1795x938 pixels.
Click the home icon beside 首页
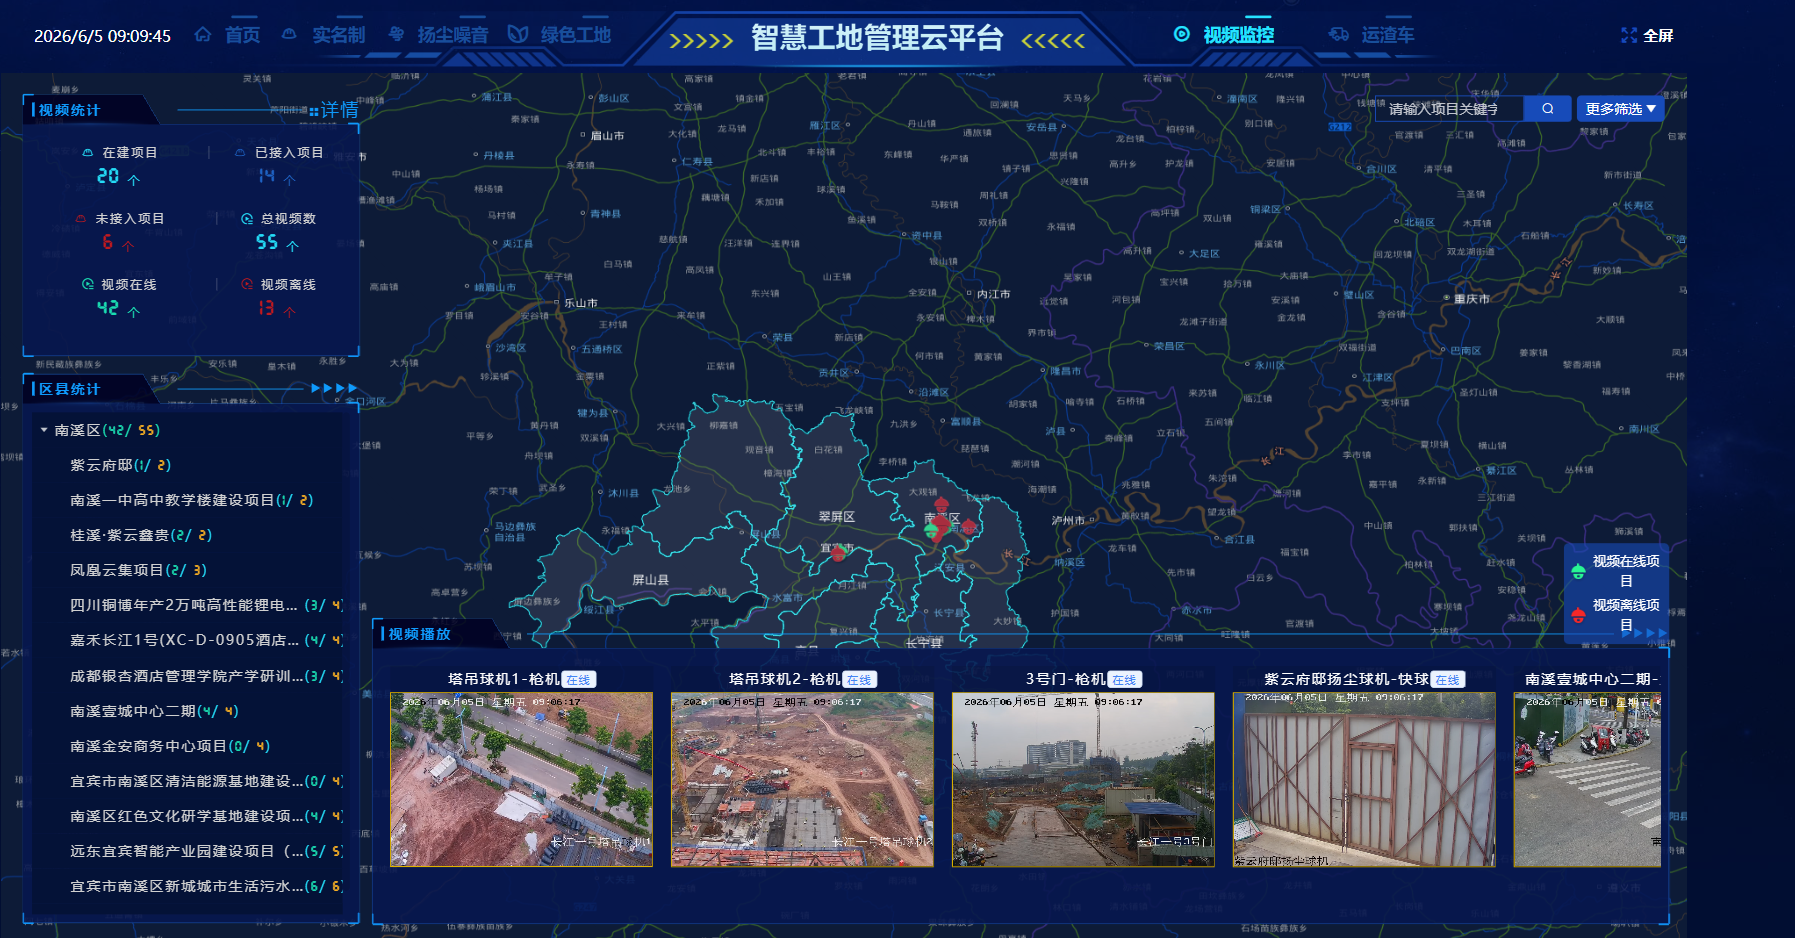click(203, 34)
